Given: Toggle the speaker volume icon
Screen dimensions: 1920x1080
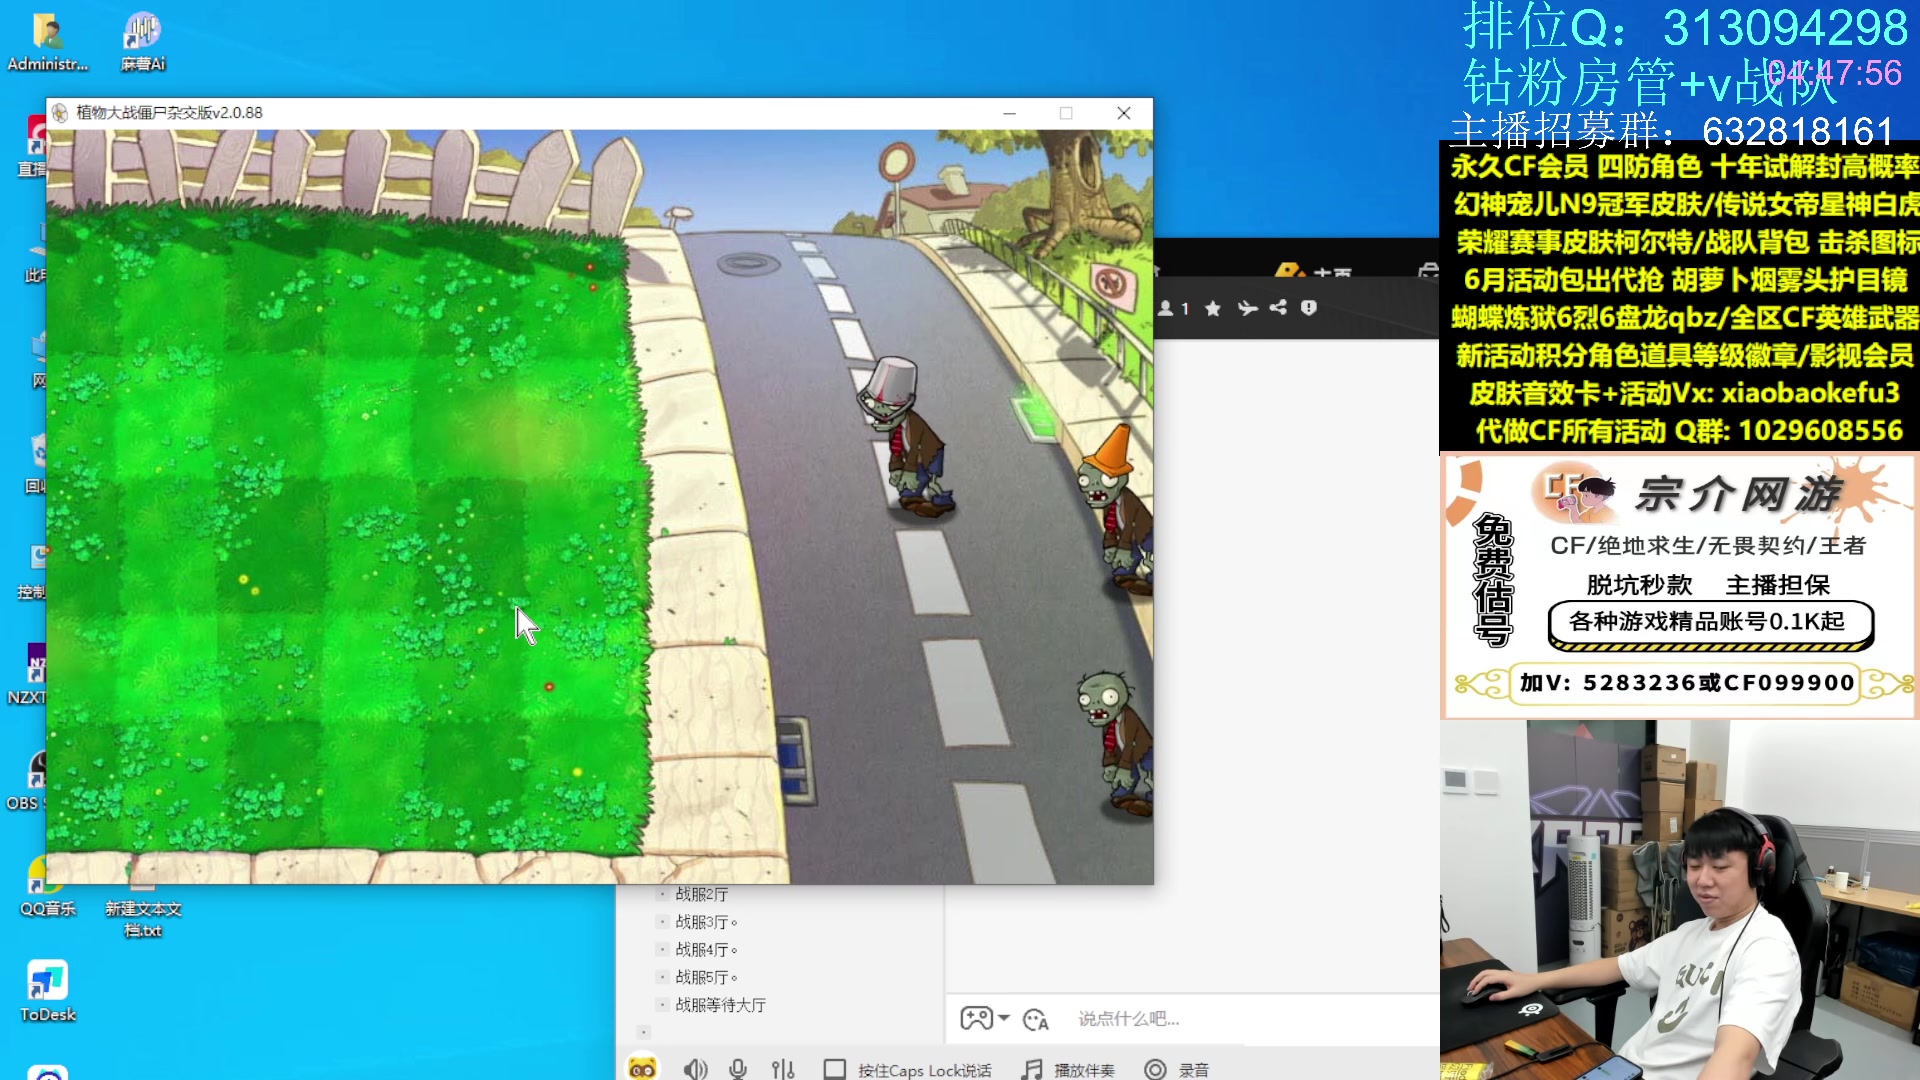Looking at the screenshot, I should tap(695, 1069).
